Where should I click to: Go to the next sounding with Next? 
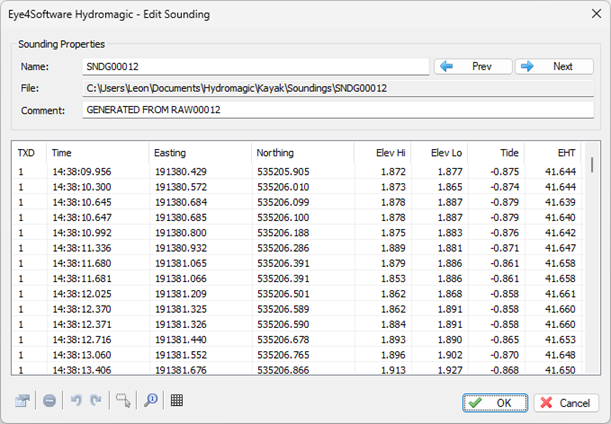tap(554, 66)
